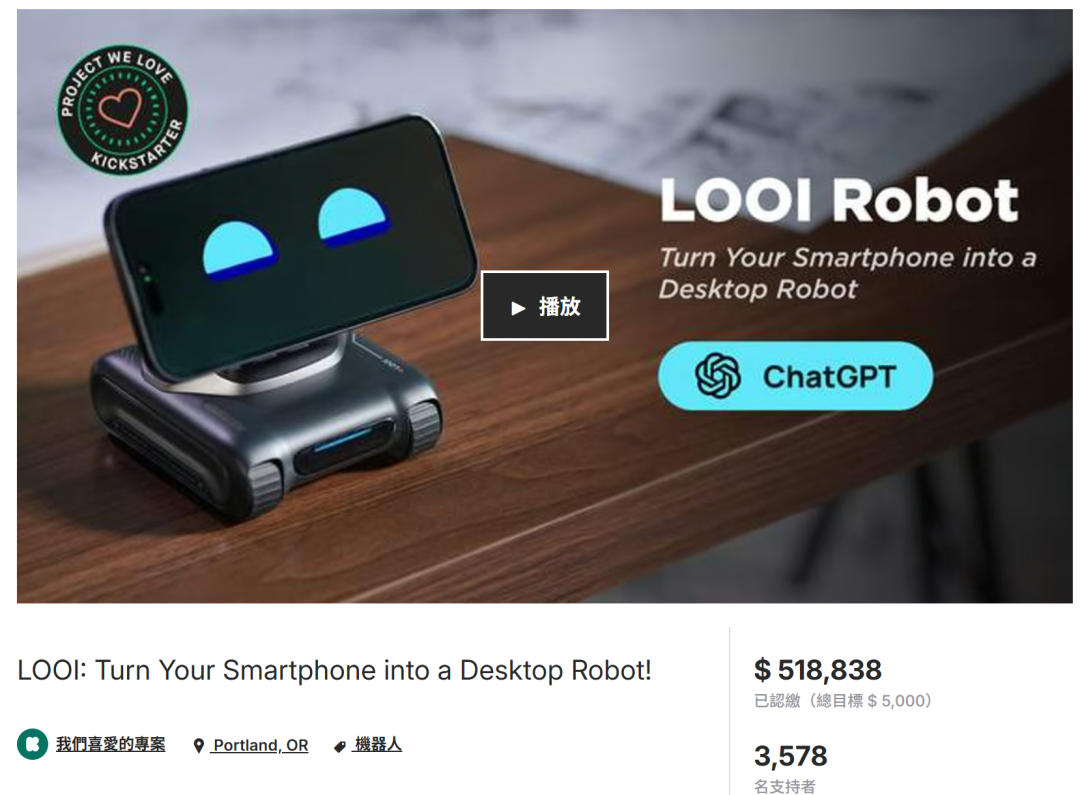Click the 總目標 $ 5,000 goal text
Image resolution: width=1080 pixels, height=795 pixels.
coord(869,701)
